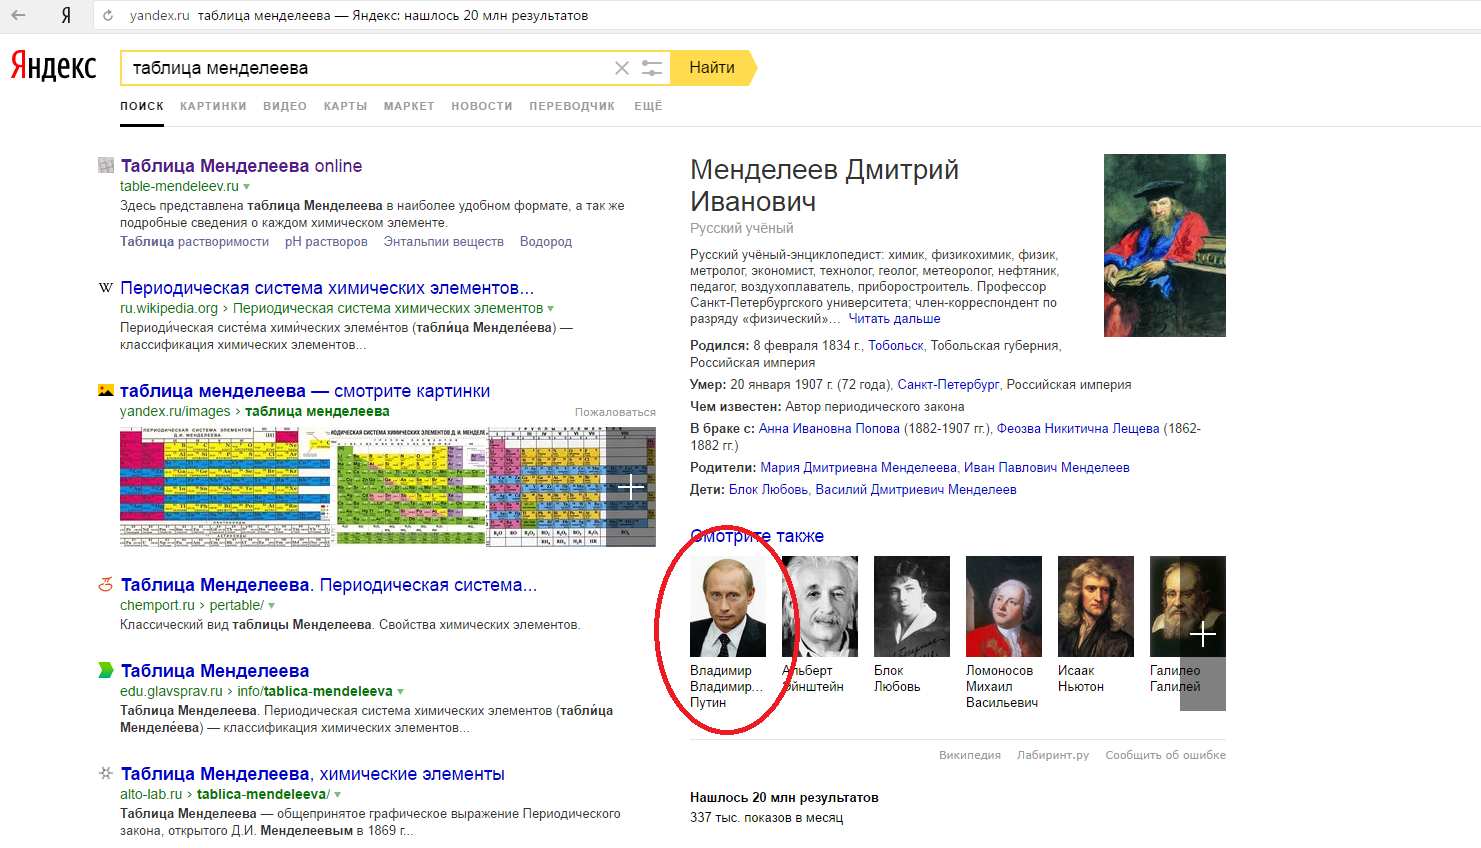Open the ПЕРЕВОДЧИК tab
The image size is (1481, 848).
point(572,106)
